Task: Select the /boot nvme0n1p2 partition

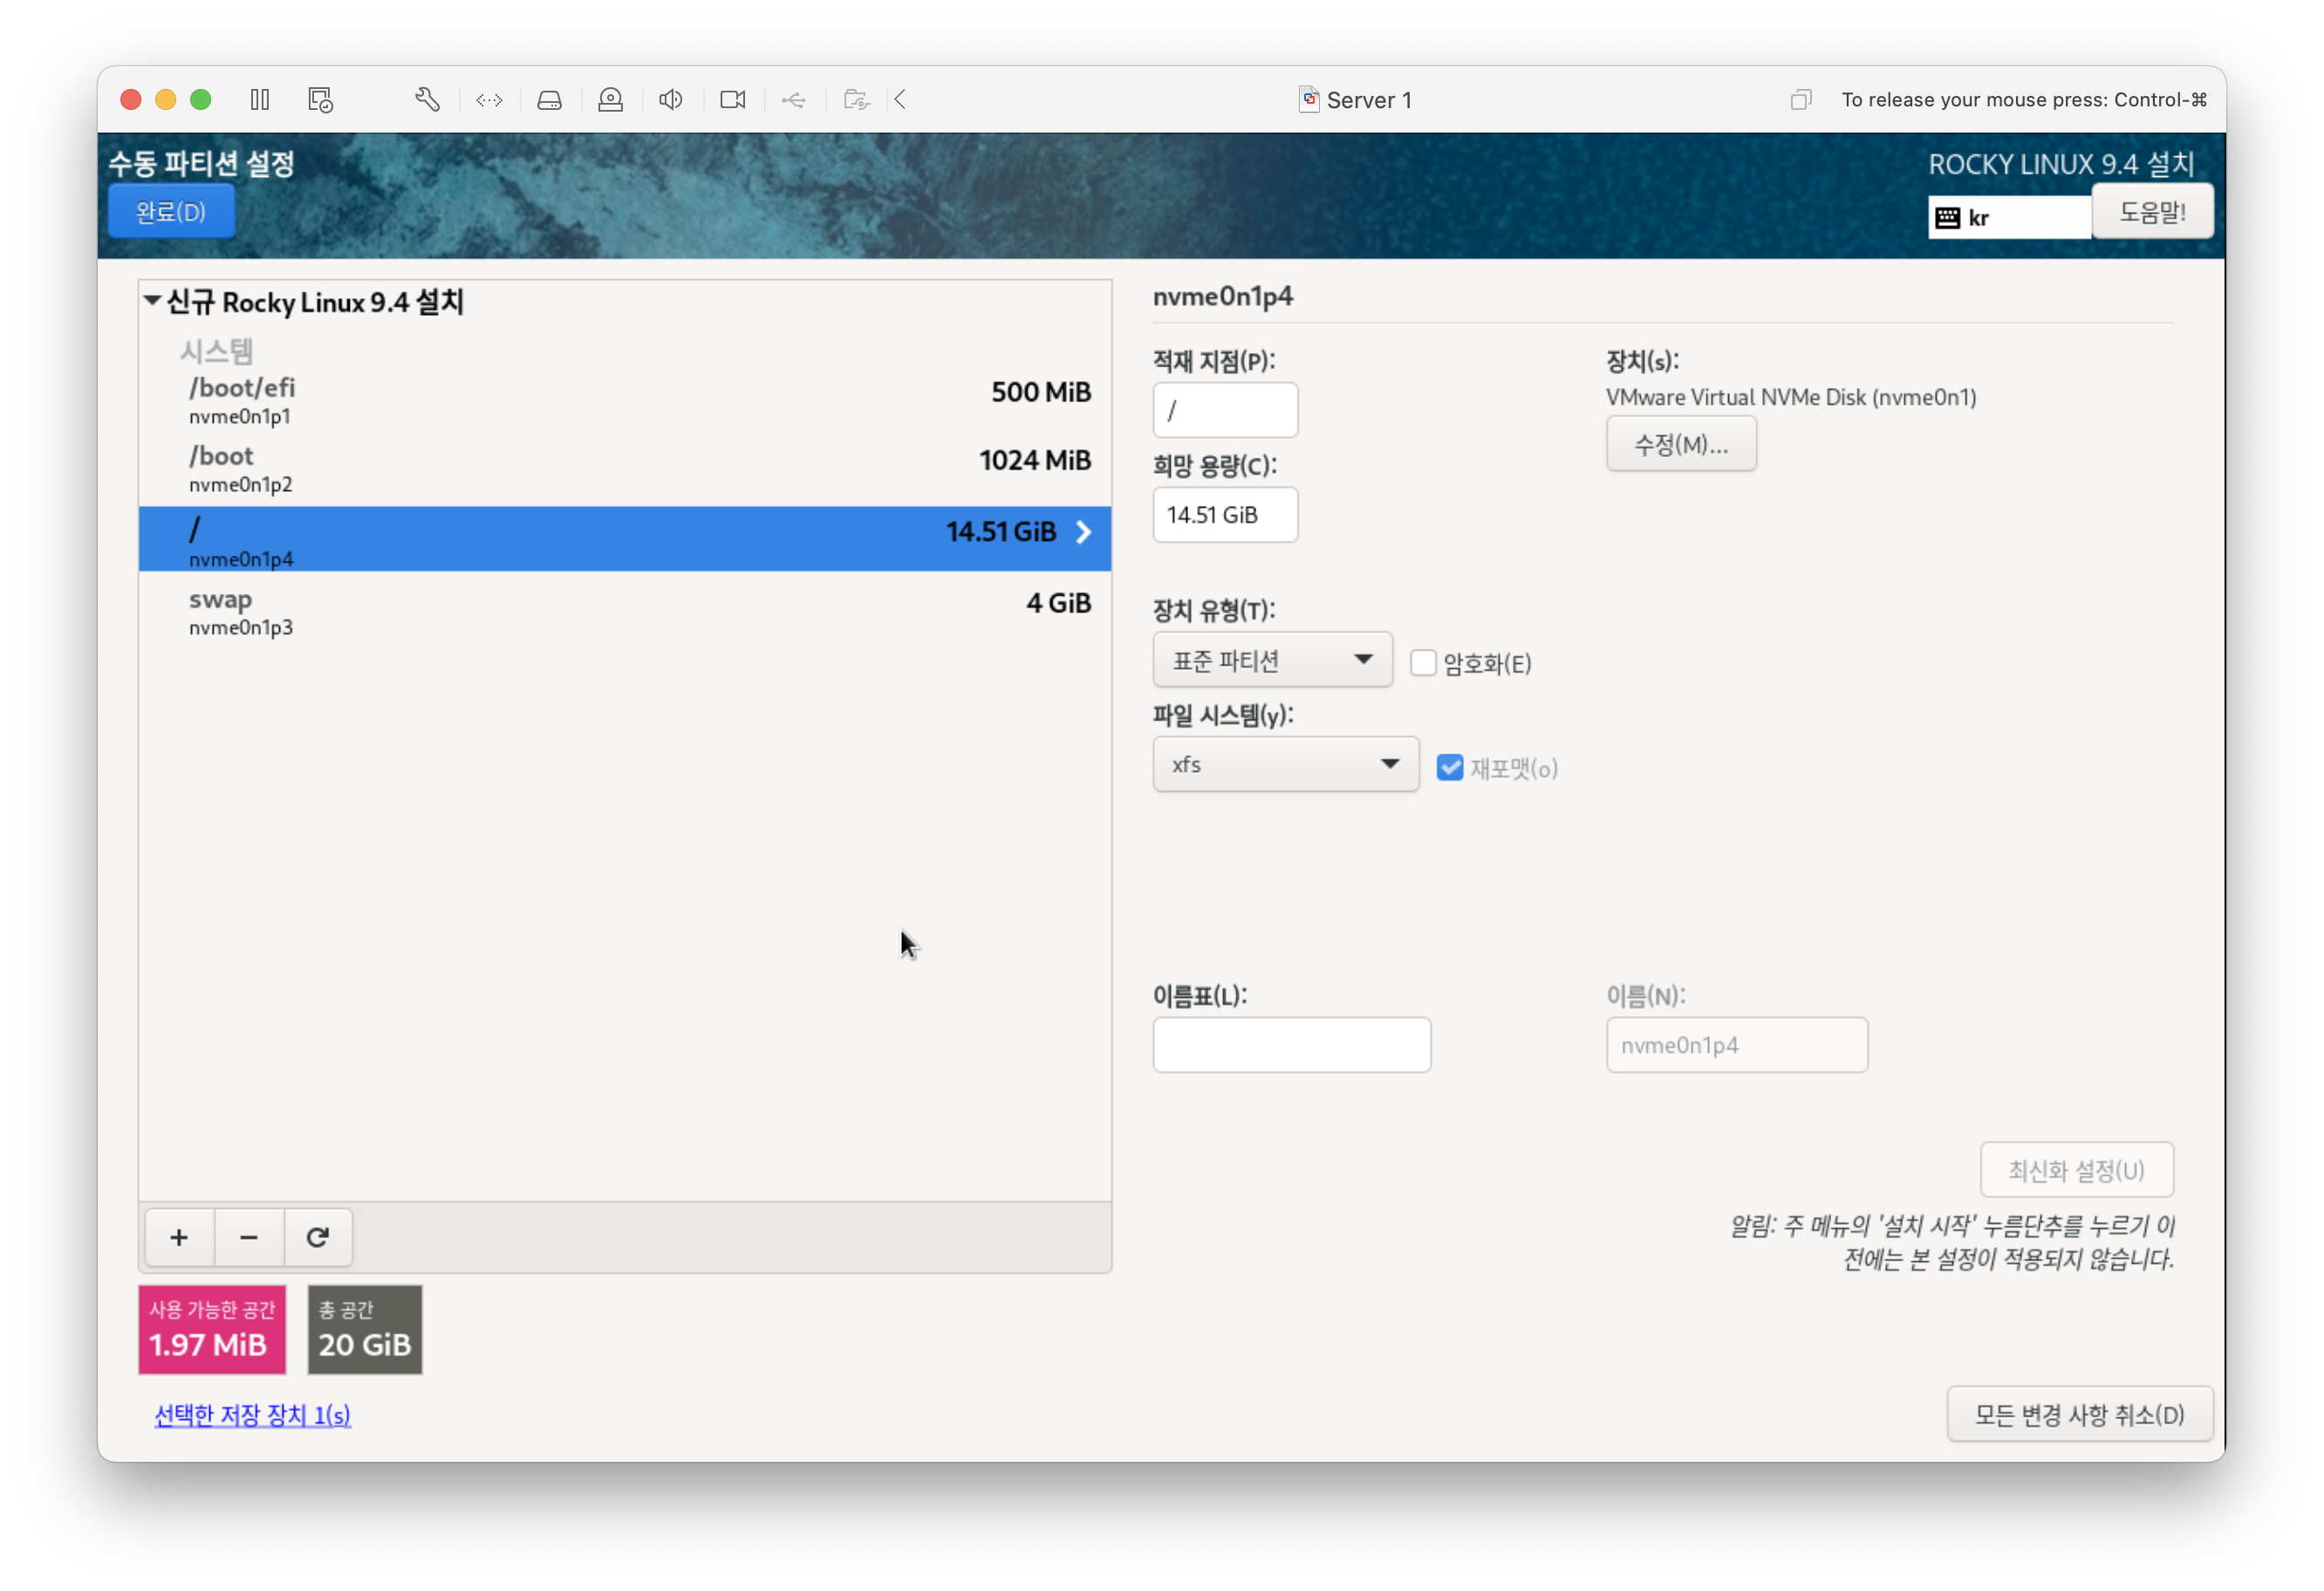Action: click(x=625, y=470)
